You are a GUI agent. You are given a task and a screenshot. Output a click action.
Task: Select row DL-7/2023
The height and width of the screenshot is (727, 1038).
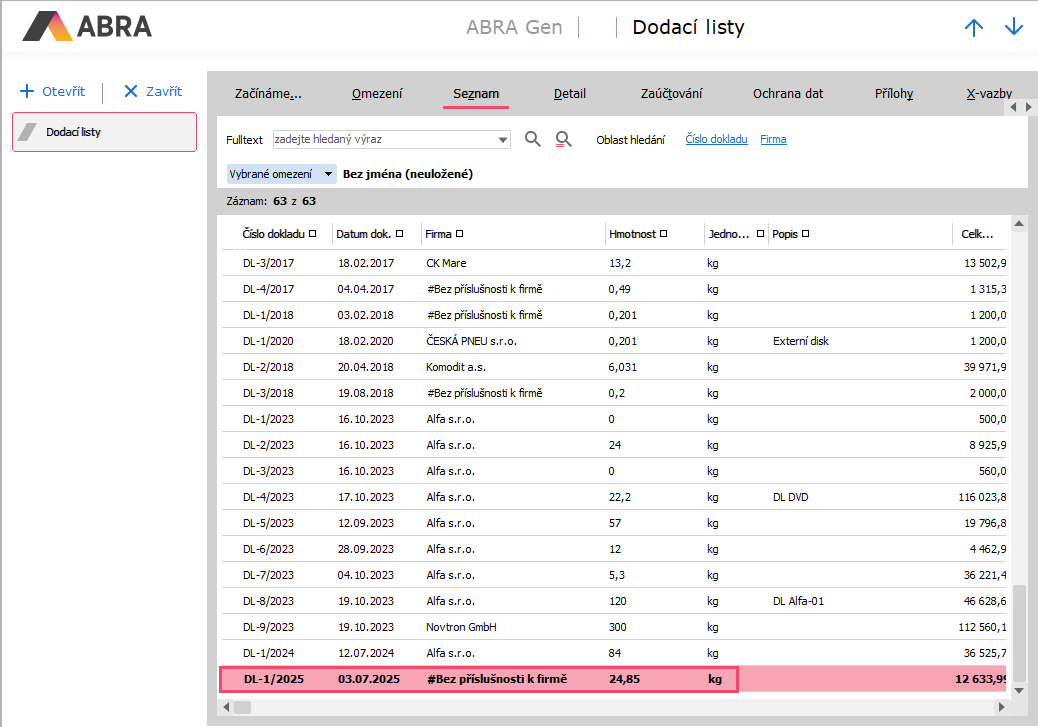(x=614, y=575)
